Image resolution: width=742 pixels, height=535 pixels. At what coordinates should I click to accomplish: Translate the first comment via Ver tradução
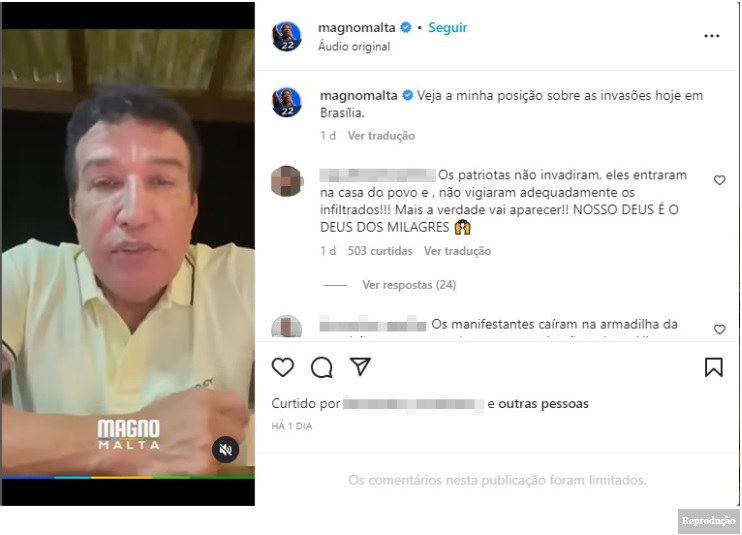457,251
